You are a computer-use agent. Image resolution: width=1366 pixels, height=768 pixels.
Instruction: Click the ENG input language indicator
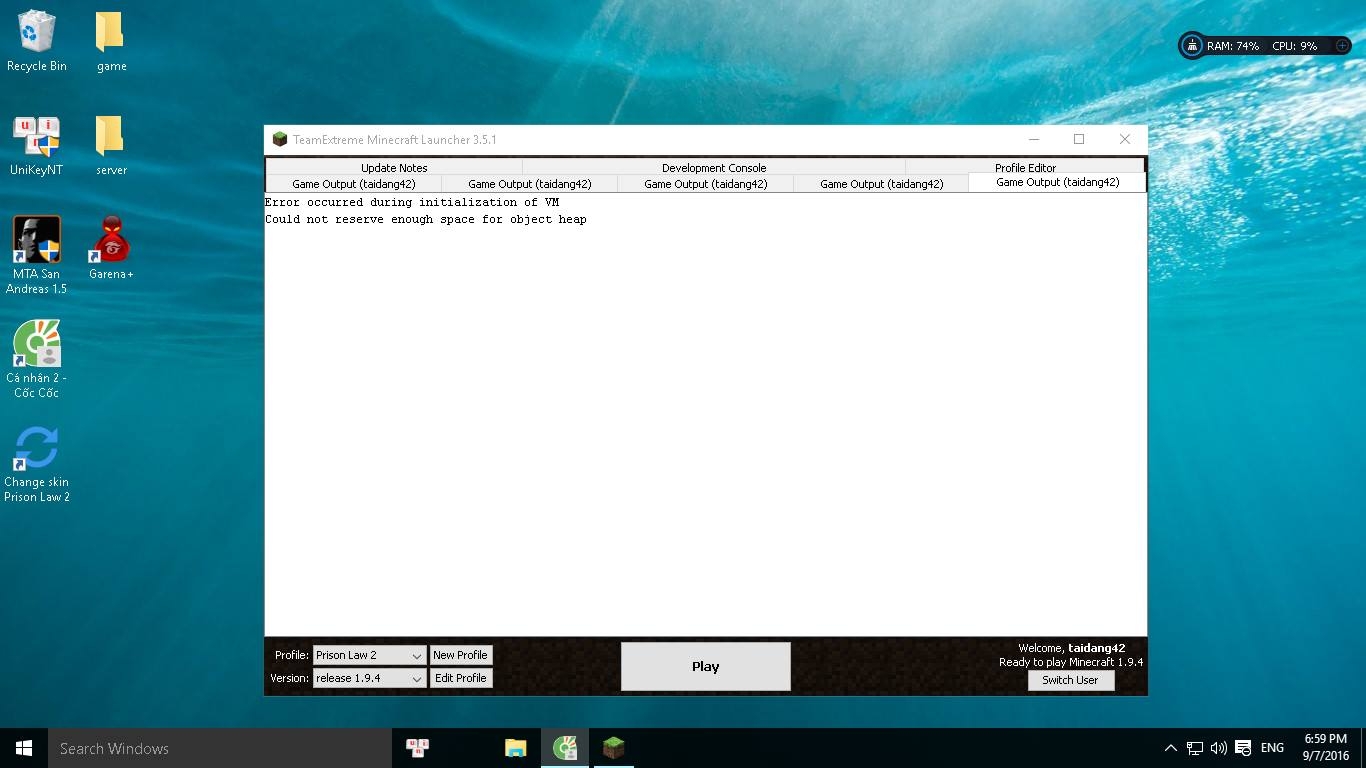click(x=1272, y=748)
